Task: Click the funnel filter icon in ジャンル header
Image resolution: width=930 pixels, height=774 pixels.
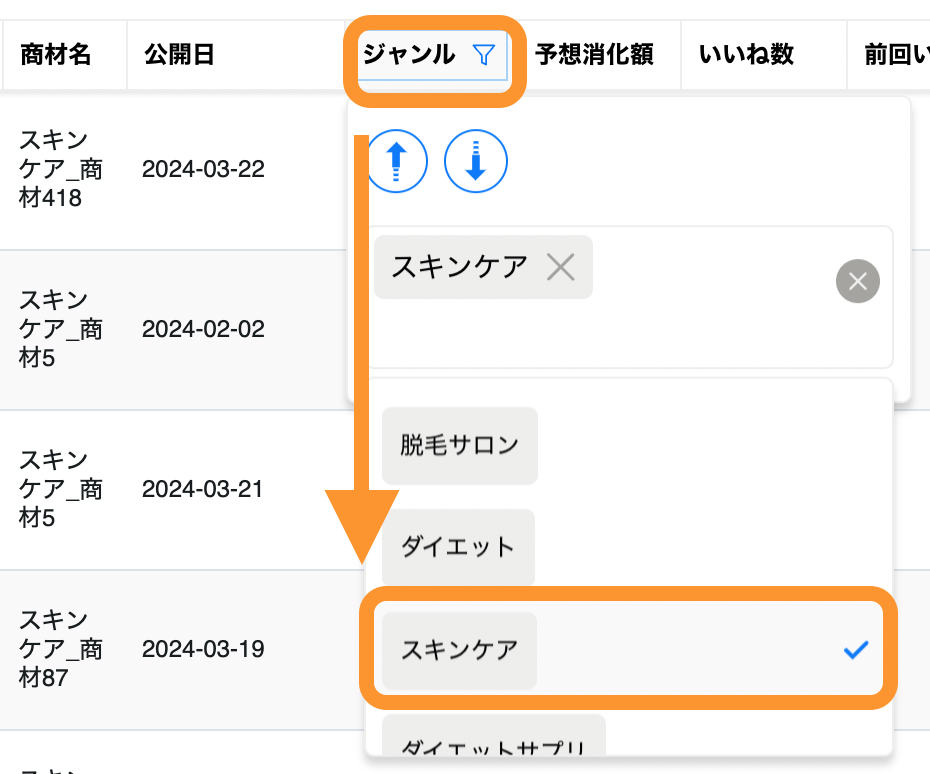Action: tap(483, 54)
